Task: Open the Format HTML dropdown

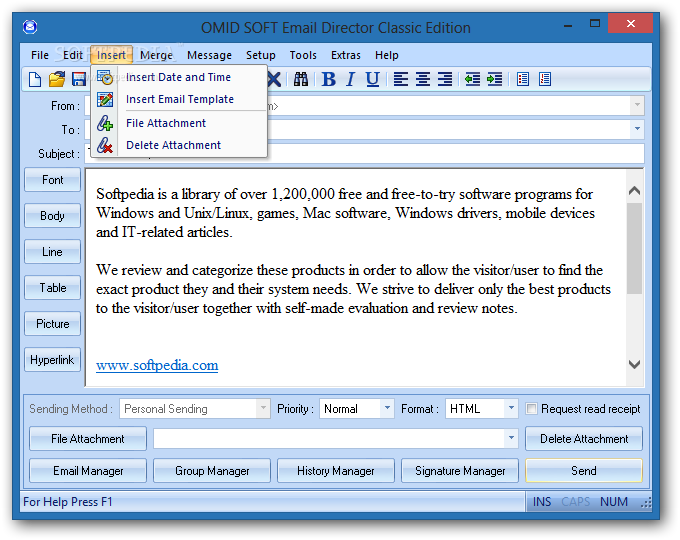Action: coord(511,408)
